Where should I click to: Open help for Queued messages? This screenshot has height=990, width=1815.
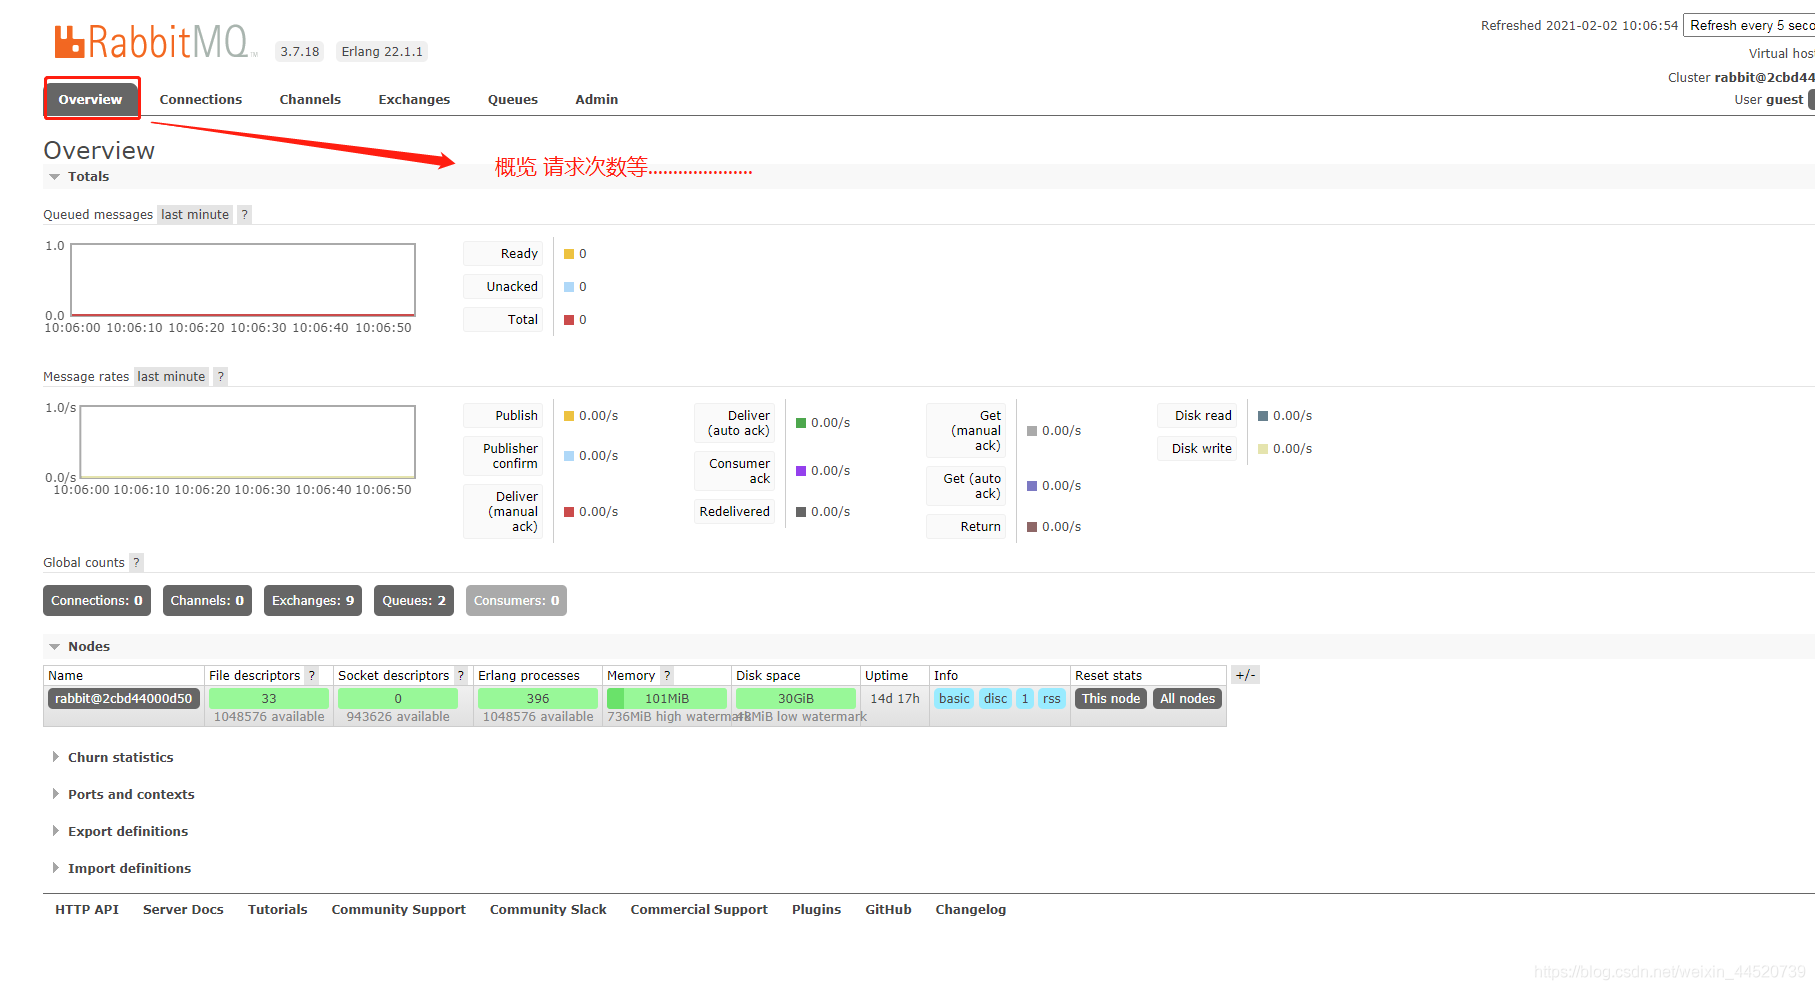244,214
